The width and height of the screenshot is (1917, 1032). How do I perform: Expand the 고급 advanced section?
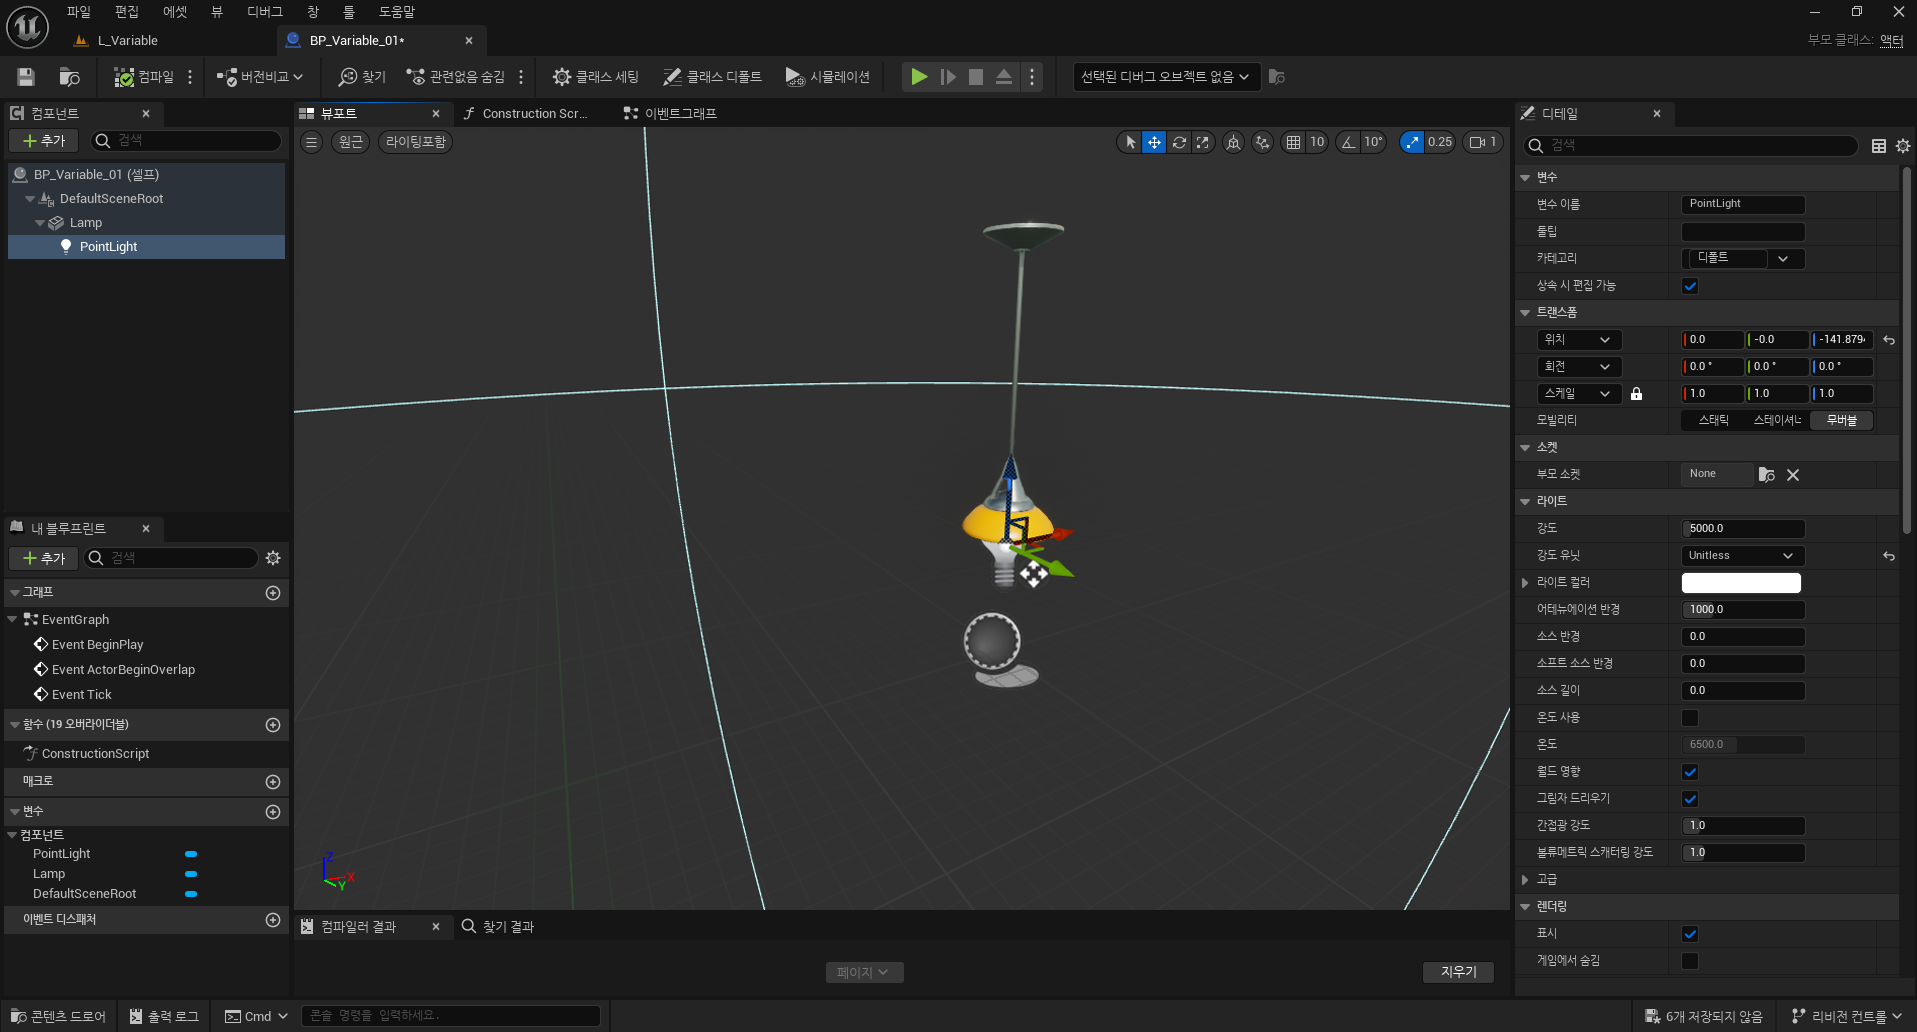coord(1525,880)
